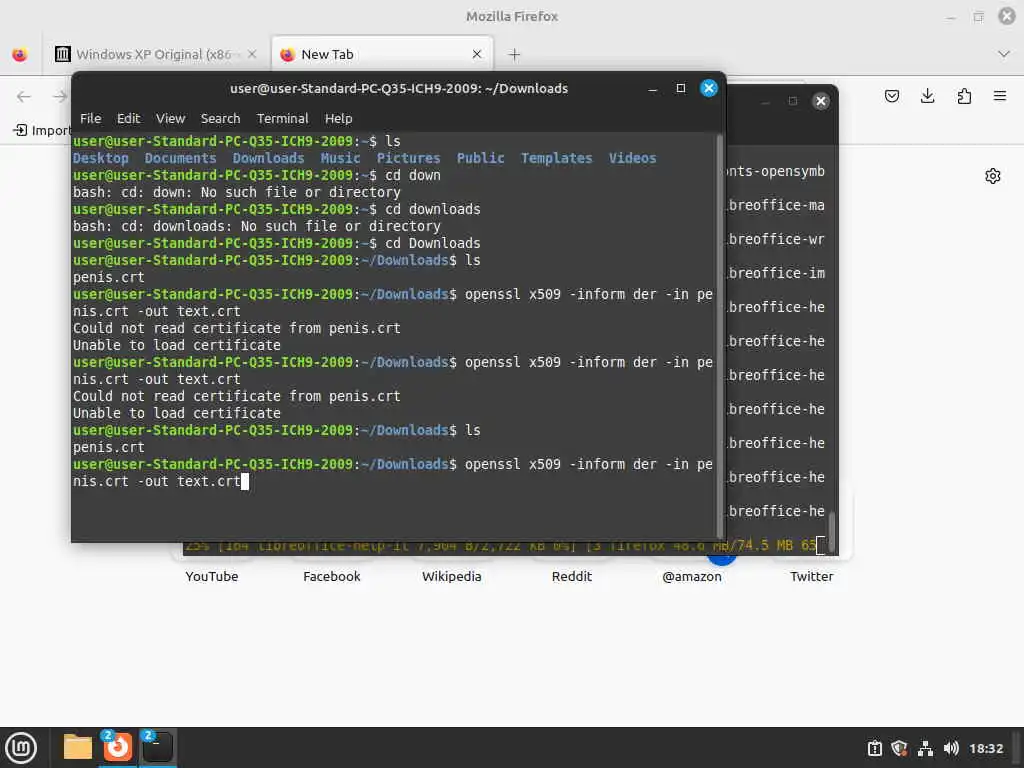Open Files manager in taskbar
The width and height of the screenshot is (1024, 768).
(78, 747)
